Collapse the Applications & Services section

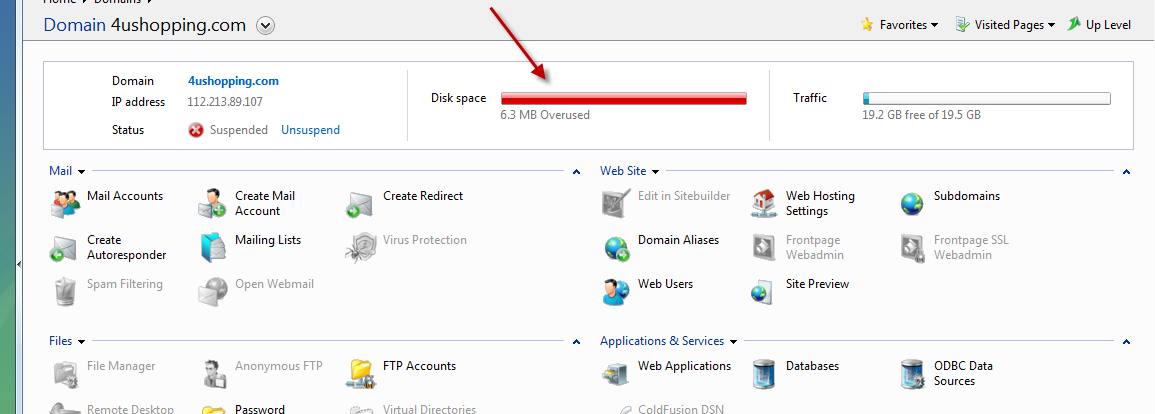[1126, 342]
